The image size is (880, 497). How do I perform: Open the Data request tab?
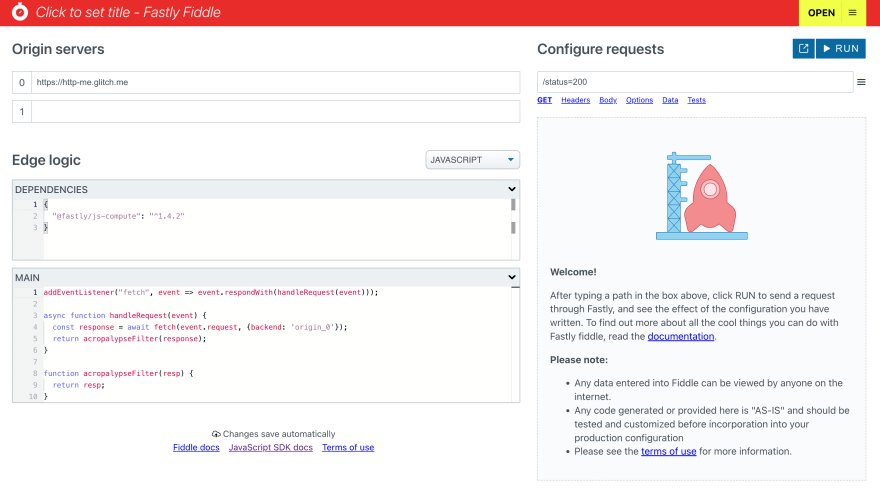click(670, 100)
